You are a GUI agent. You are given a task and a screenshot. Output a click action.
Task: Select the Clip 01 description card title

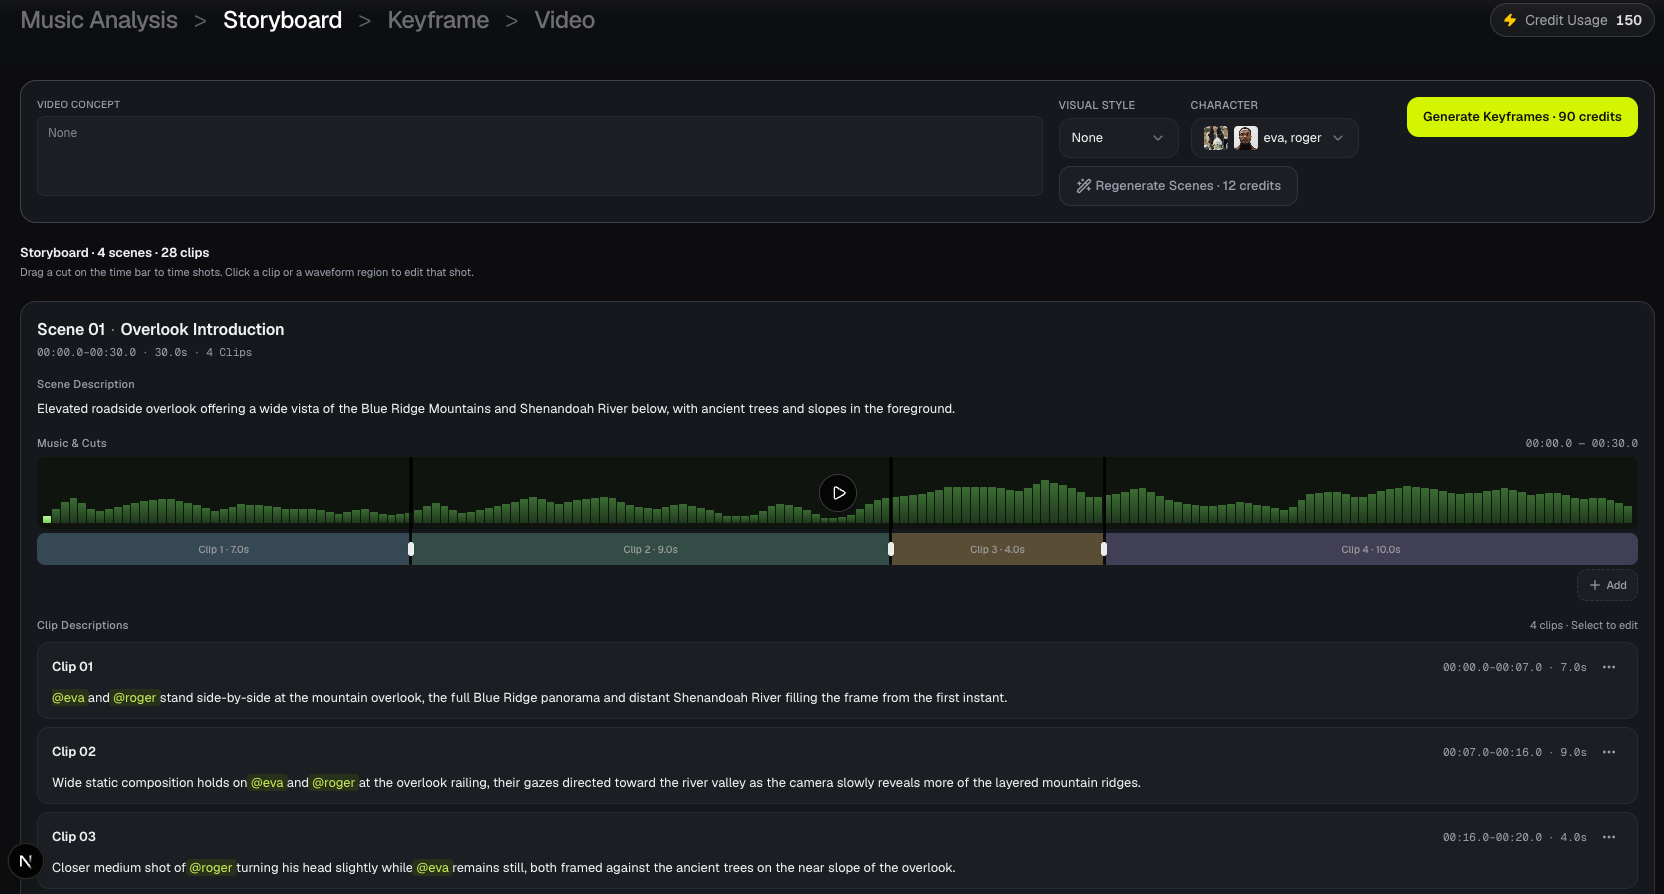point(72,667)
